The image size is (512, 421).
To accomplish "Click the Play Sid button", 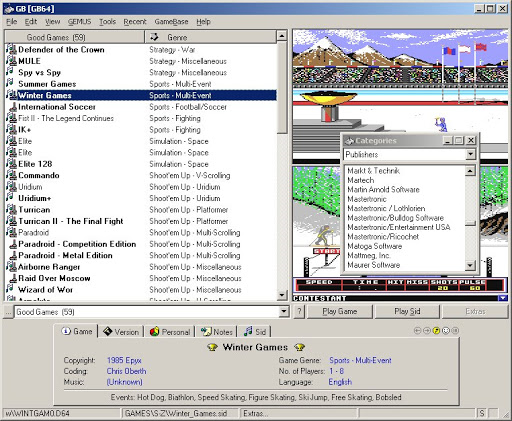I will (407, 312).
